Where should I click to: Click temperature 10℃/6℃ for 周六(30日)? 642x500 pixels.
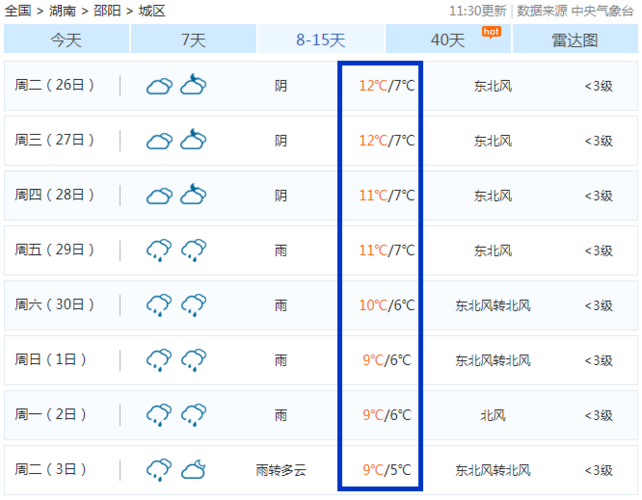point(387,305)
